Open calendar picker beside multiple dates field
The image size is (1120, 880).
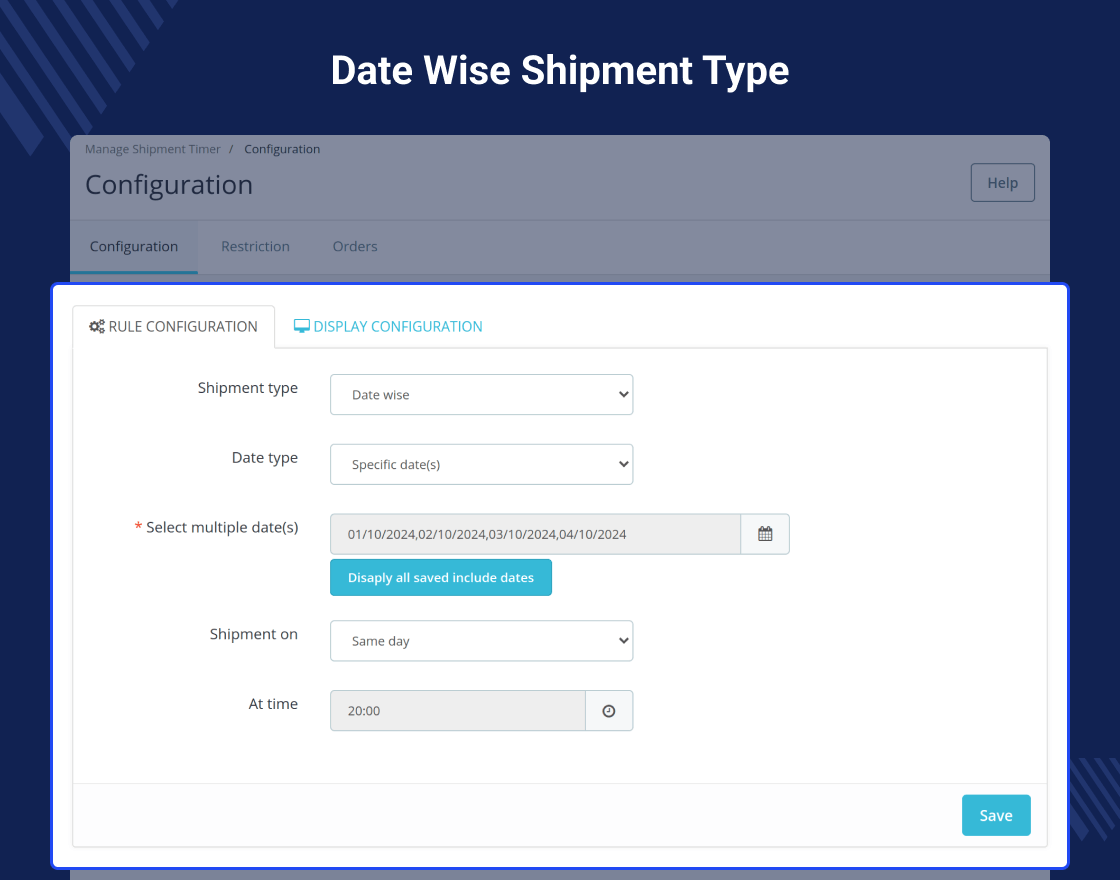tap(765, 534)
